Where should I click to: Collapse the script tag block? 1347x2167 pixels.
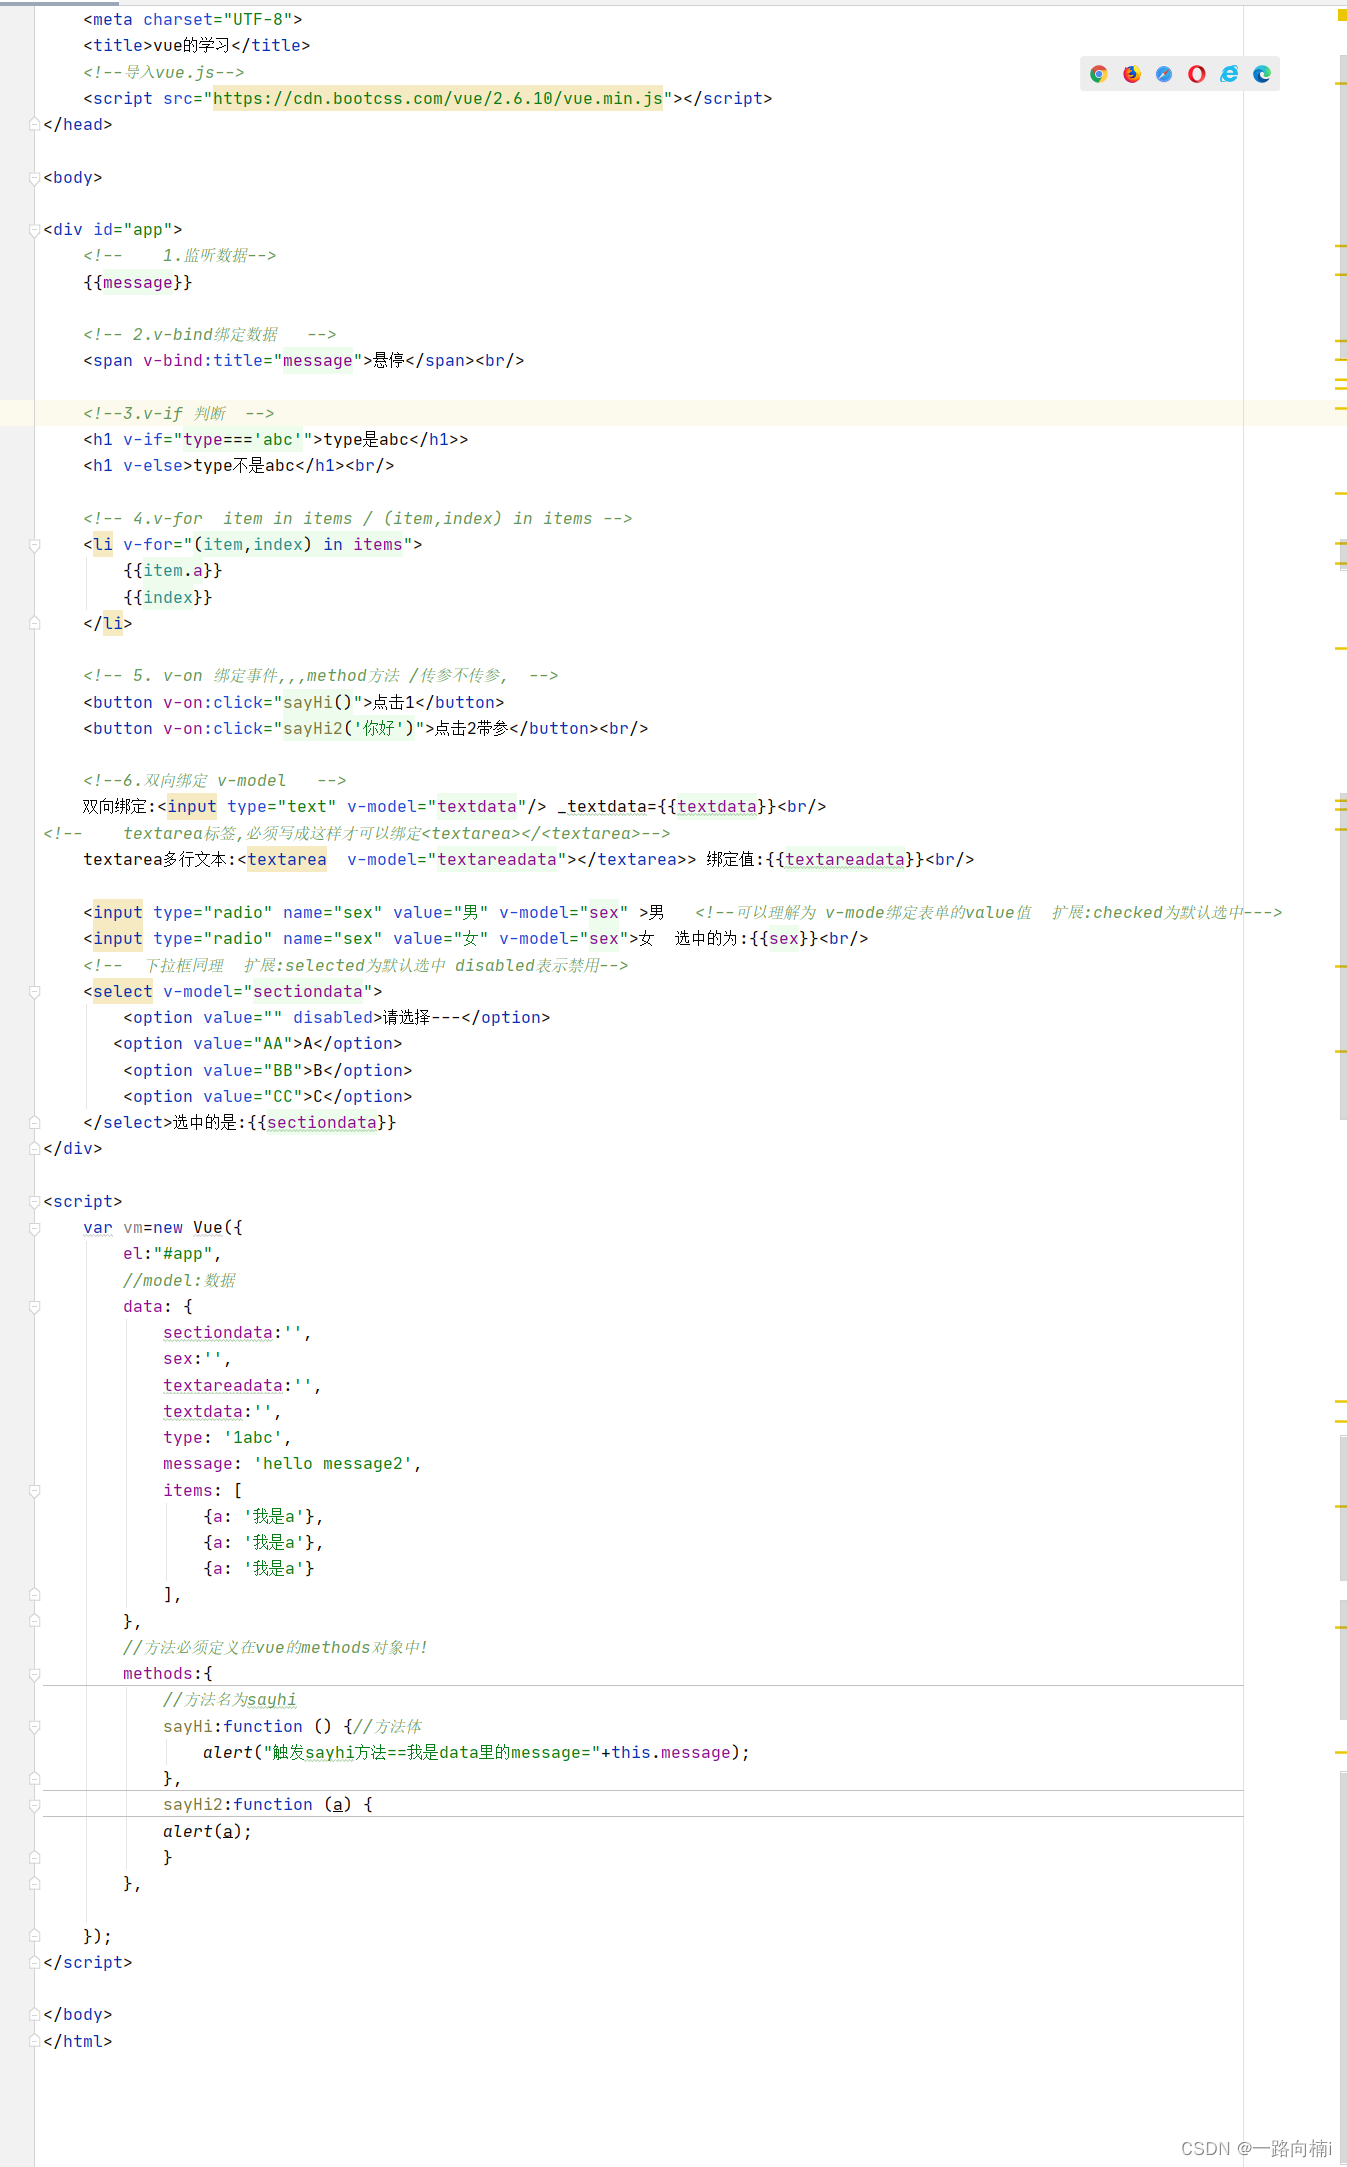(35, 1202)
